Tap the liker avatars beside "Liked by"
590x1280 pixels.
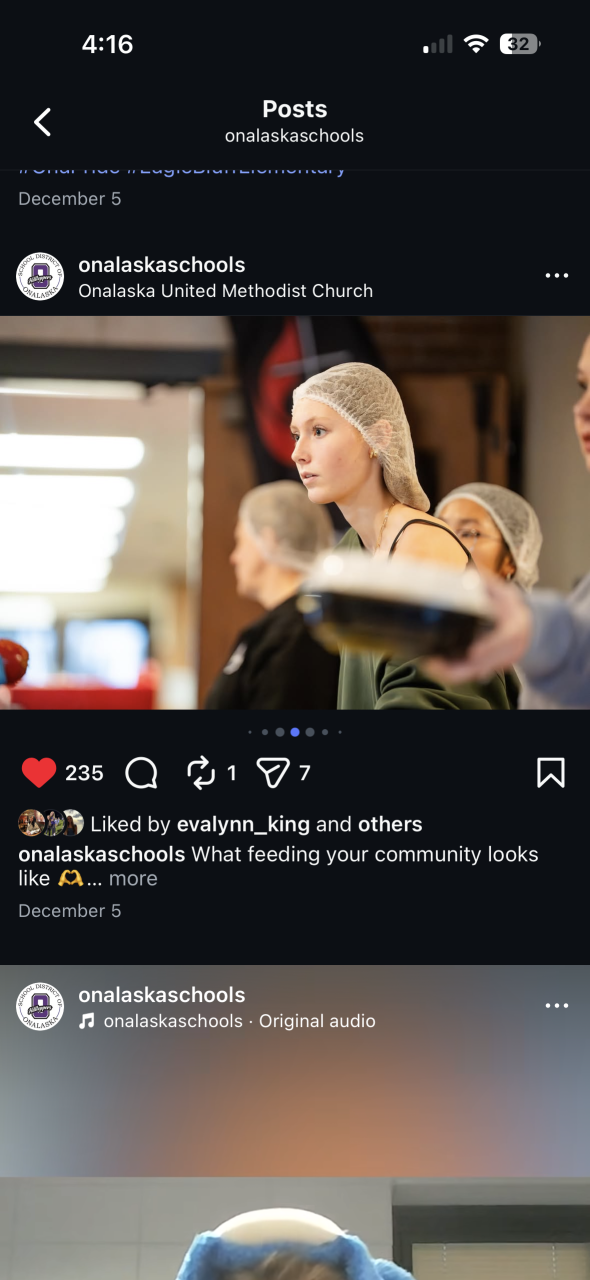point(51,823)
